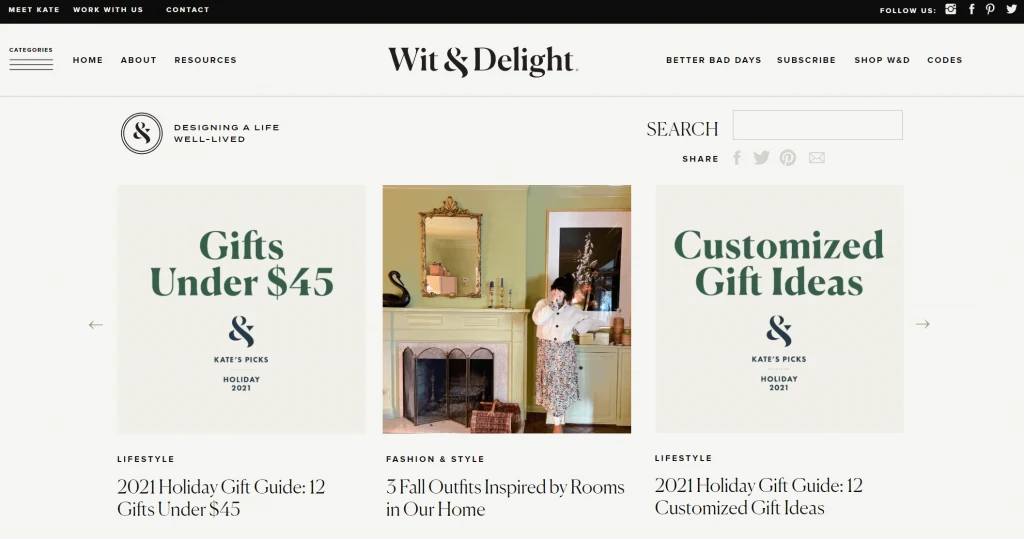Open the Instagram icon in Follow Us
Screen dimensions: 1024x539
click(951, 9)
